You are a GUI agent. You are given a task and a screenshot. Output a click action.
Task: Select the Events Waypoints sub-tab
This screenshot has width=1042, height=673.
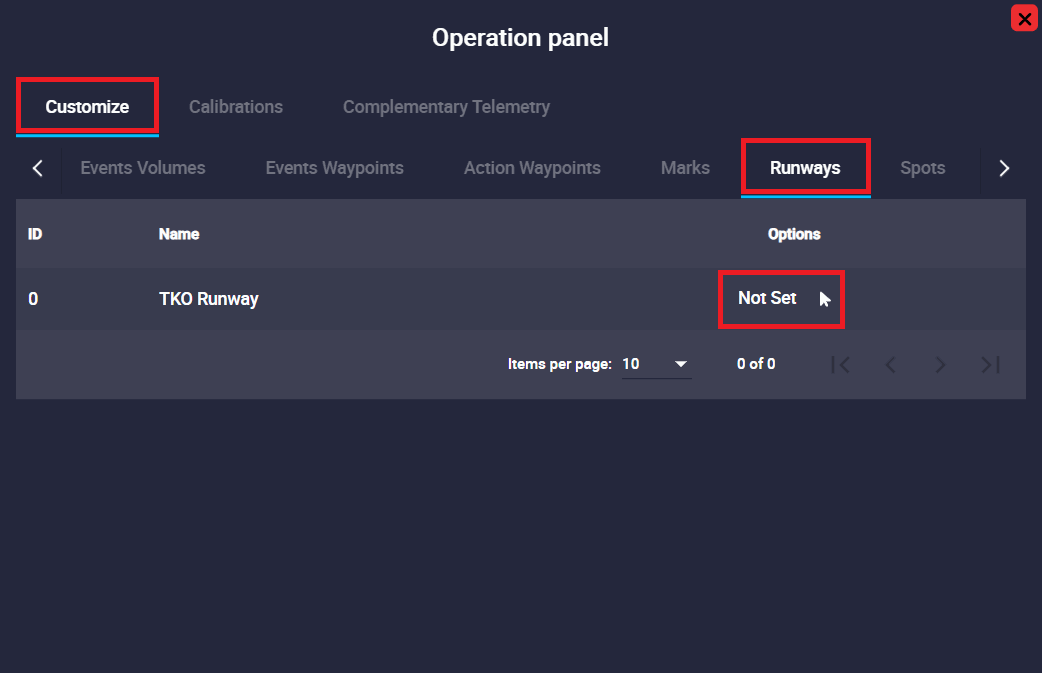click(334, 168)
